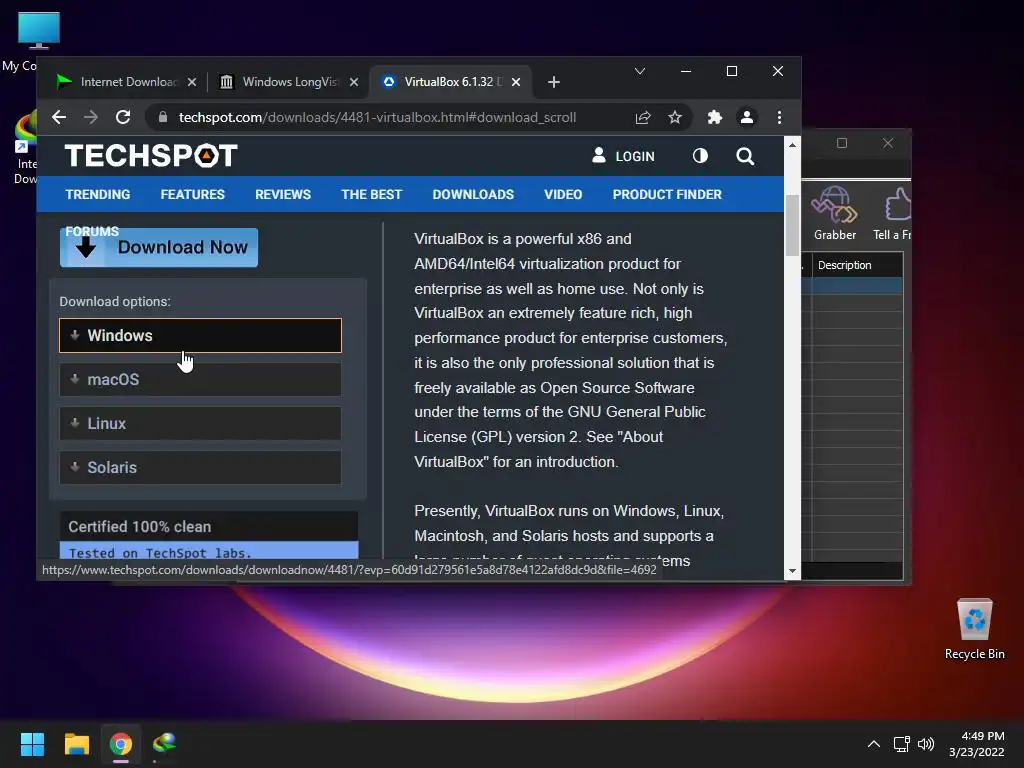Open the VIDEO menu
Screen dimensions: 1024x768
click(563, 195)
